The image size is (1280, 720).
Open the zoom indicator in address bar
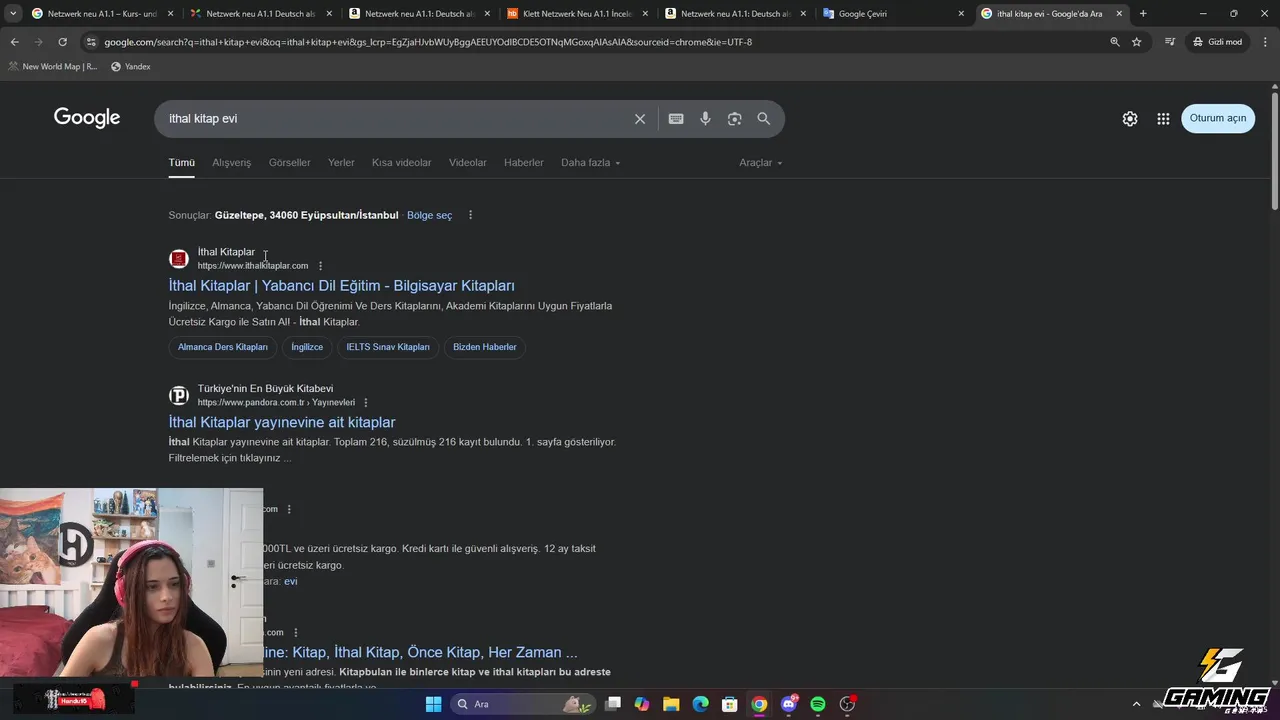pyautogui.click(x=1115, y=42)
